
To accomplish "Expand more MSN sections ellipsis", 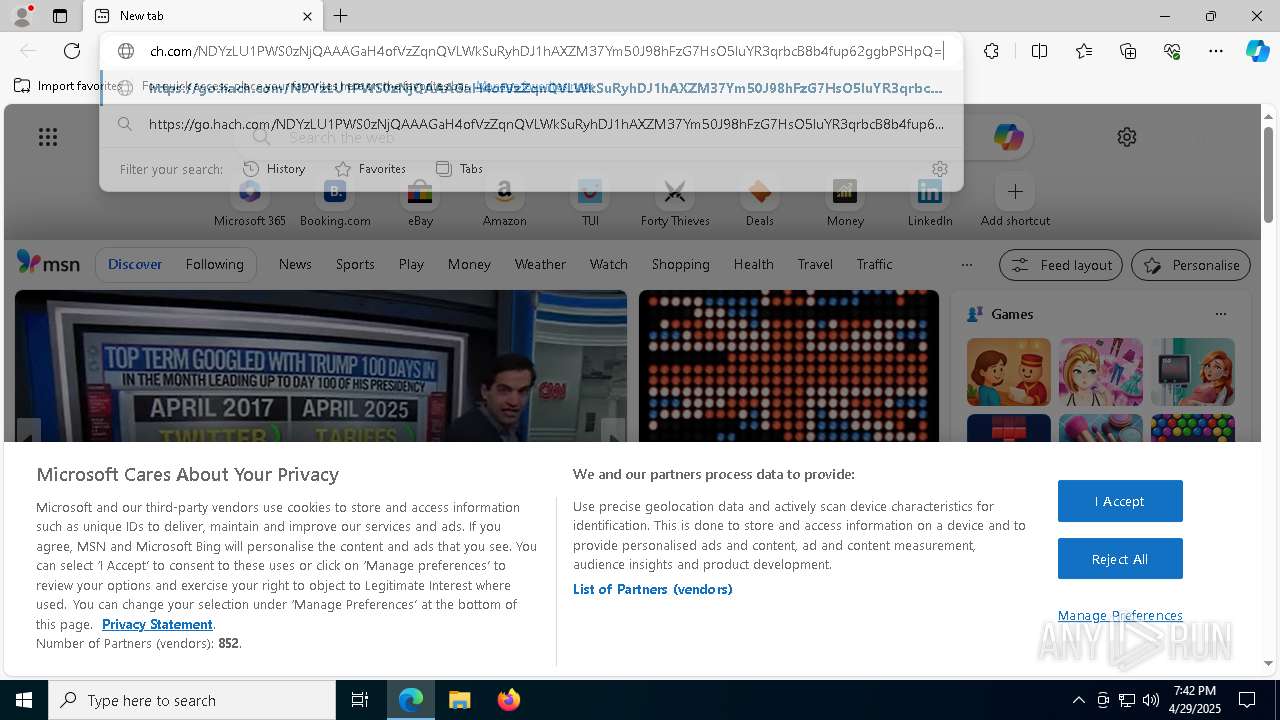I will [x=966, y=265].
